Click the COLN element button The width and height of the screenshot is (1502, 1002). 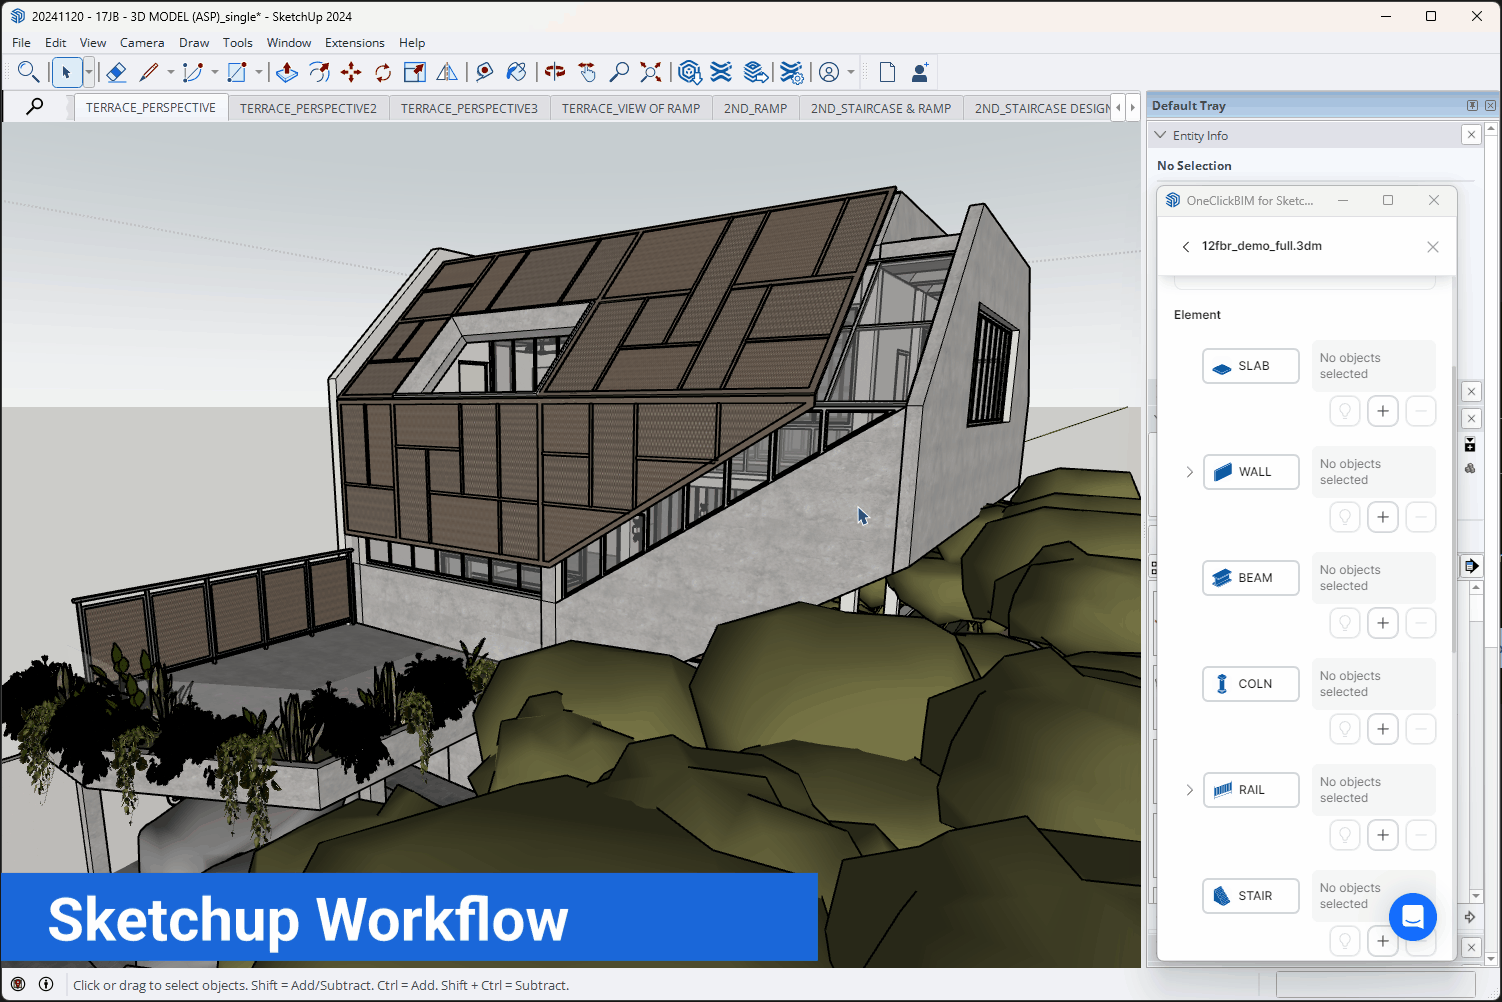[x=1251, y=684]
